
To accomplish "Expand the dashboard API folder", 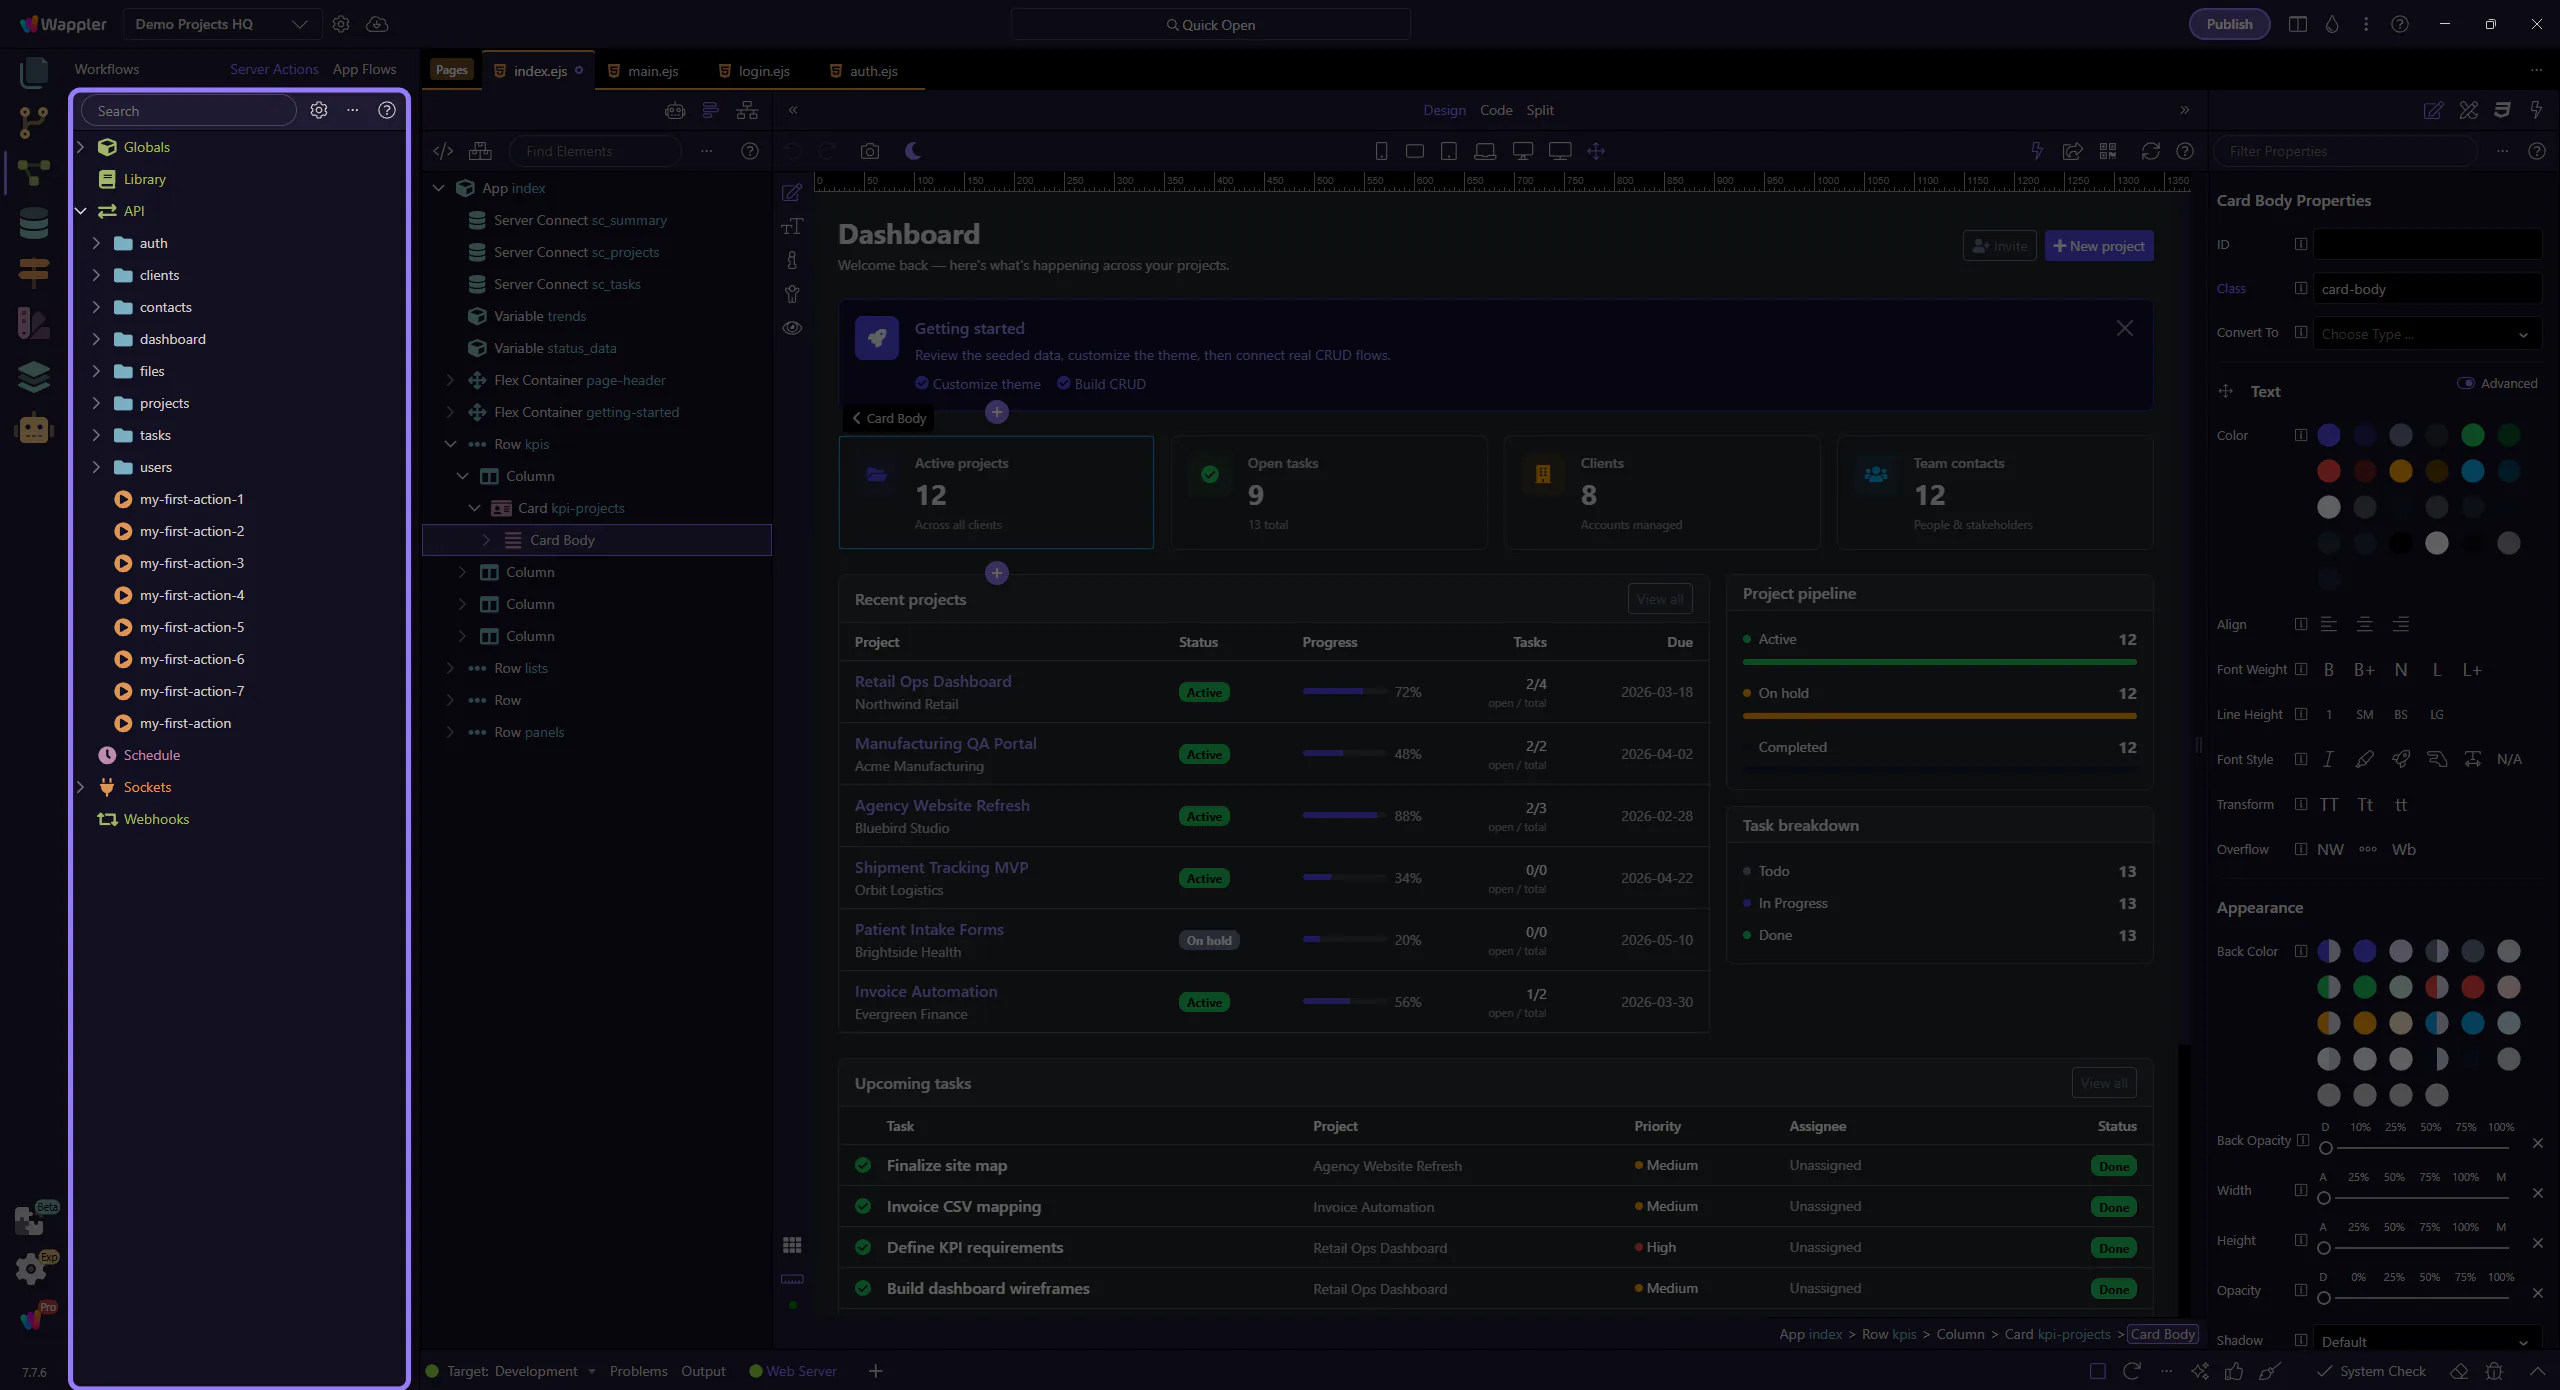I will (96, 339).
